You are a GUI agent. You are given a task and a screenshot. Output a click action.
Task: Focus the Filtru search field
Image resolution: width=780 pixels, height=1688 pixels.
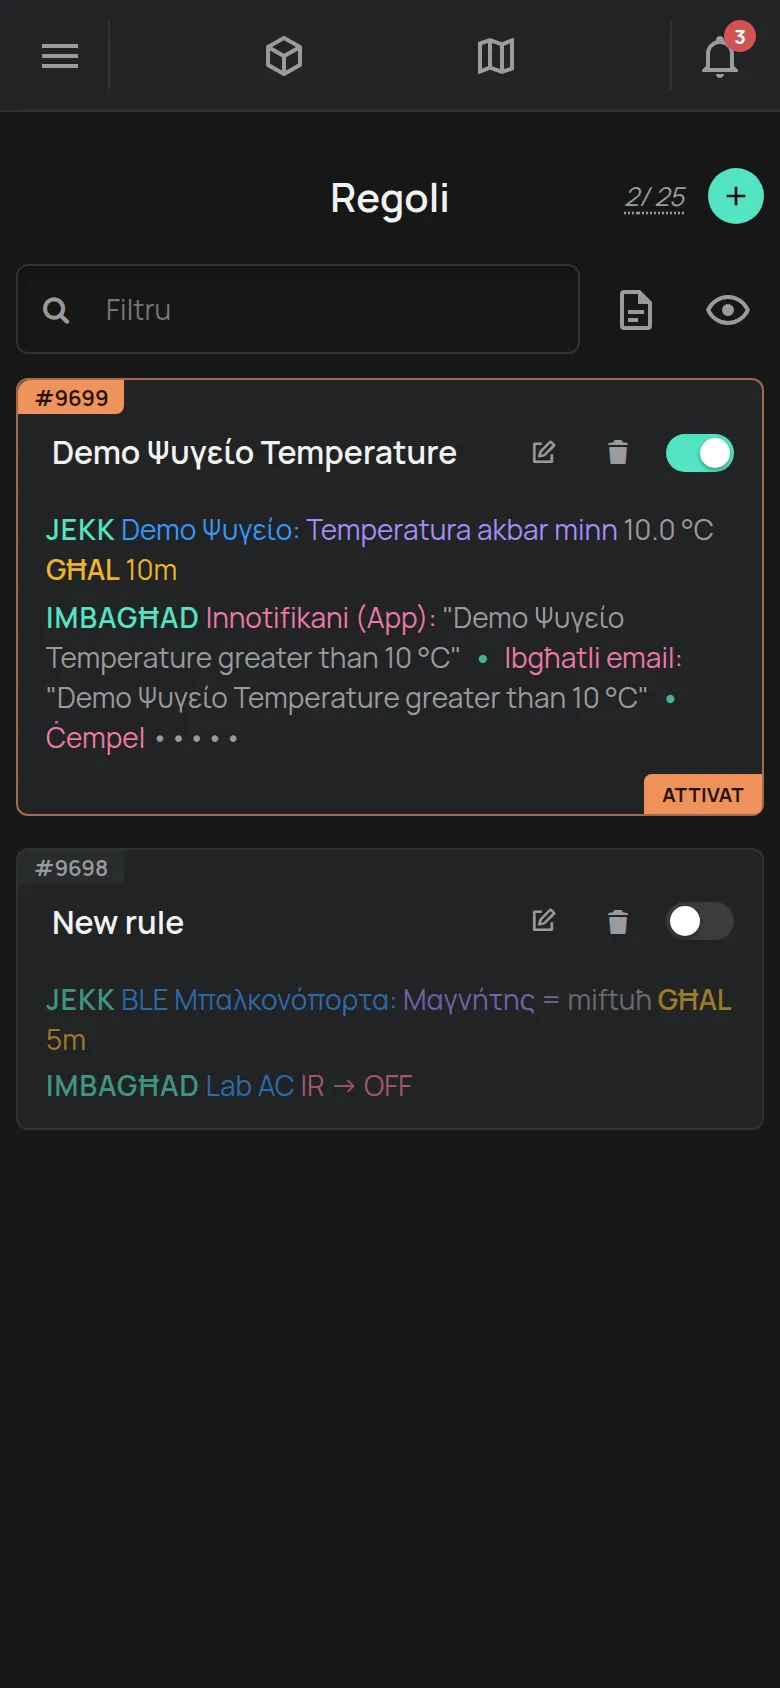point(298,309)
